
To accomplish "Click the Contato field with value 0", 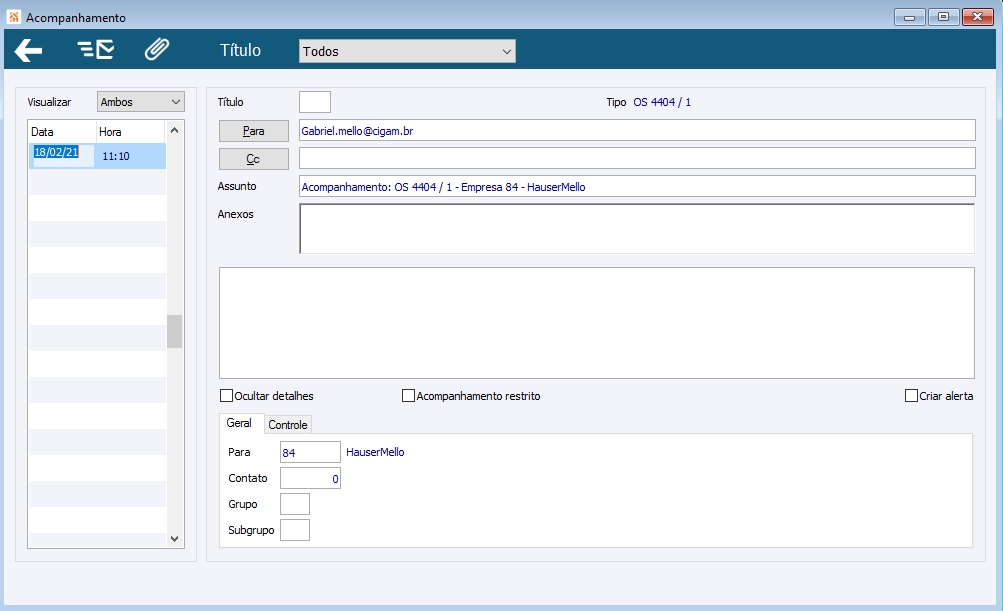I will pyautogui.click(x=310, y=479).
